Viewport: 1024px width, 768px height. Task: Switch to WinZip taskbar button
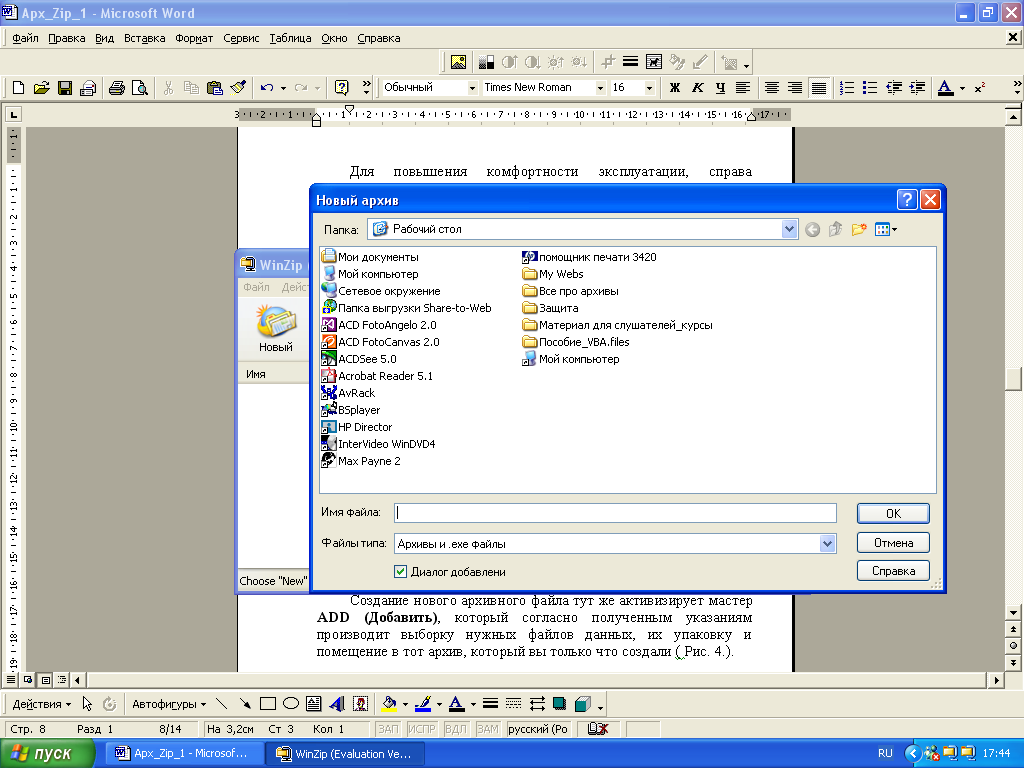(345, 754)
